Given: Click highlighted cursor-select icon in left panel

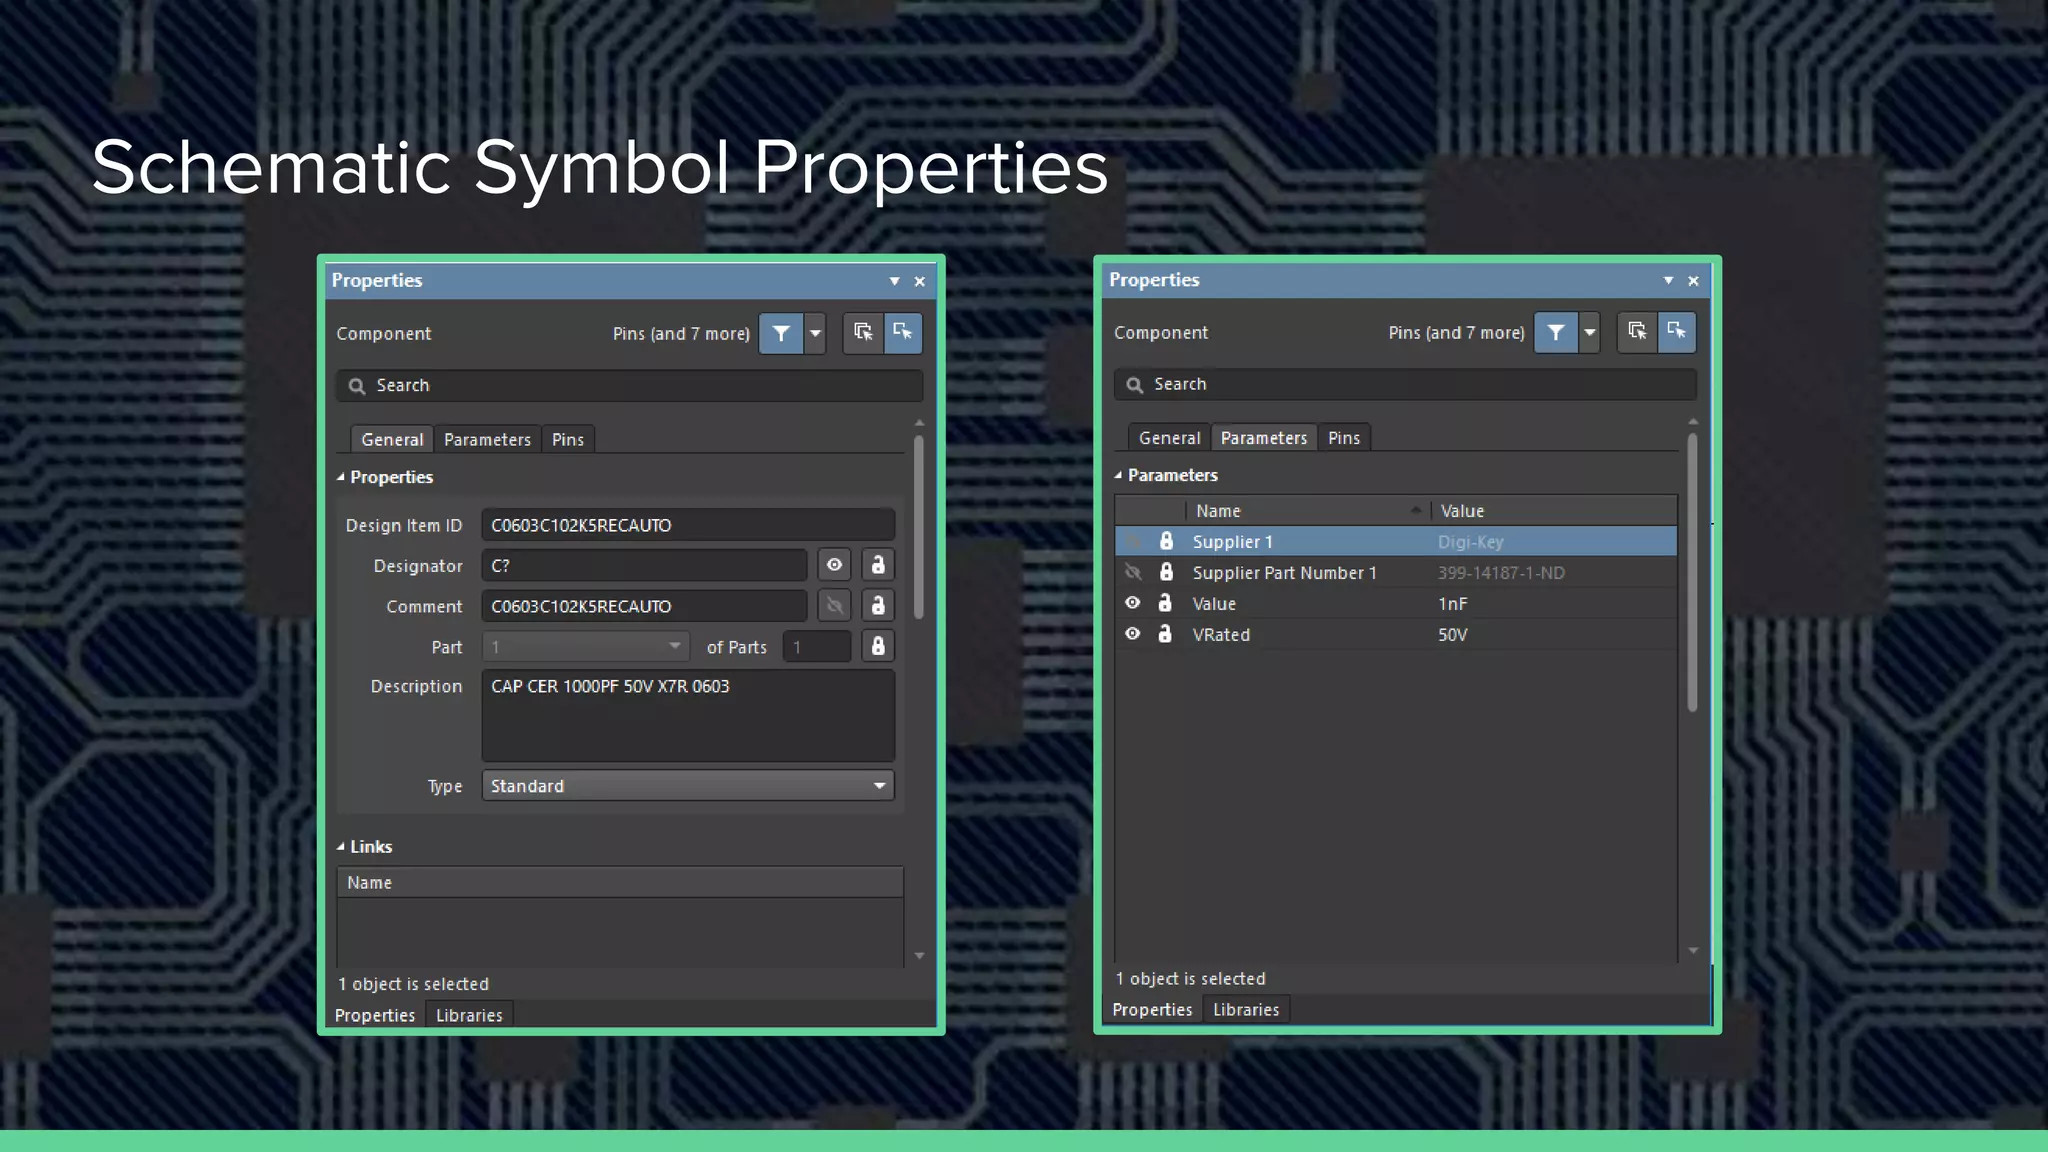Looking at the screenshot, I should coord(903,333).
